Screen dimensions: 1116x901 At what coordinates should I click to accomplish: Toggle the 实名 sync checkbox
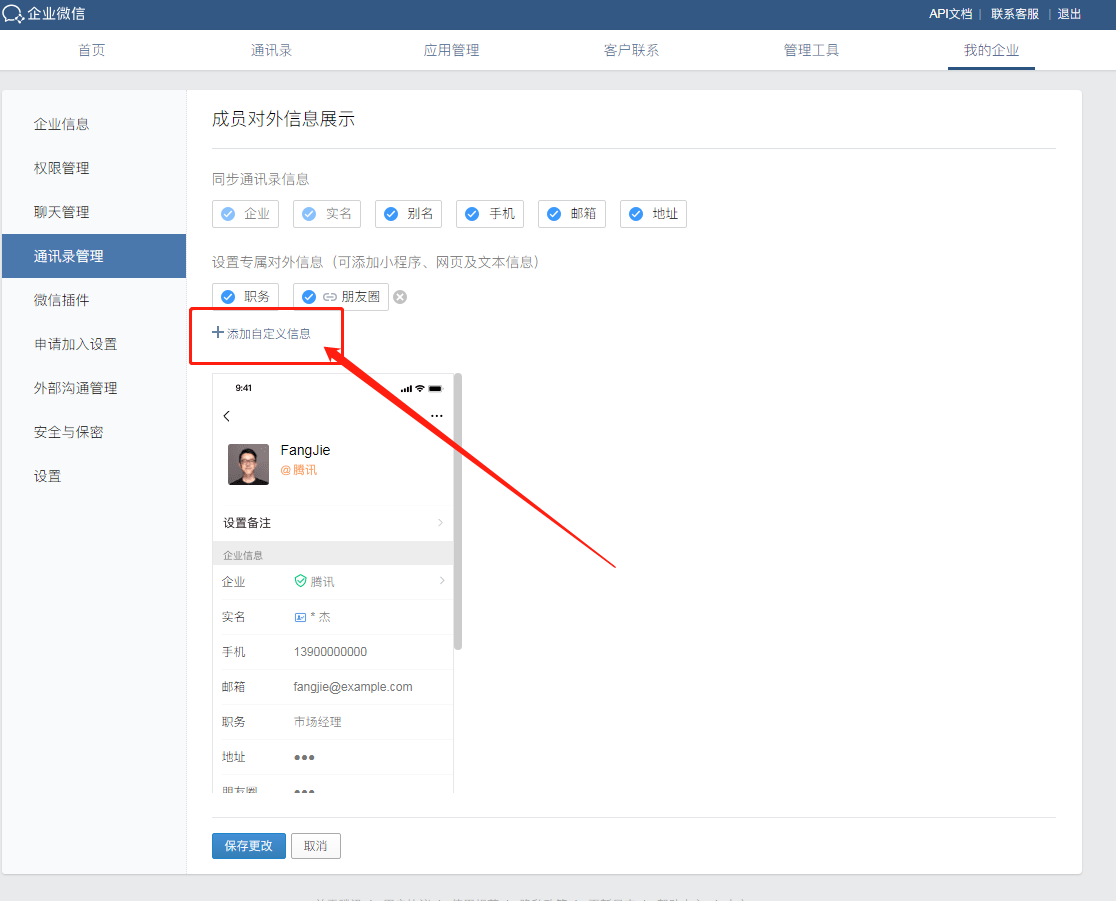[x=309, y=214]
